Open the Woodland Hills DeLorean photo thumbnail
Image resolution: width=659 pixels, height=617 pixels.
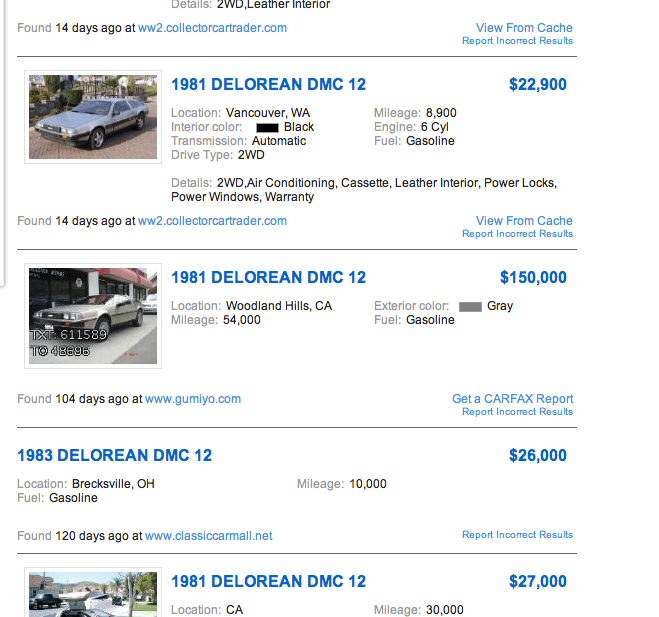pyautogui.click(x=93, y=316)
